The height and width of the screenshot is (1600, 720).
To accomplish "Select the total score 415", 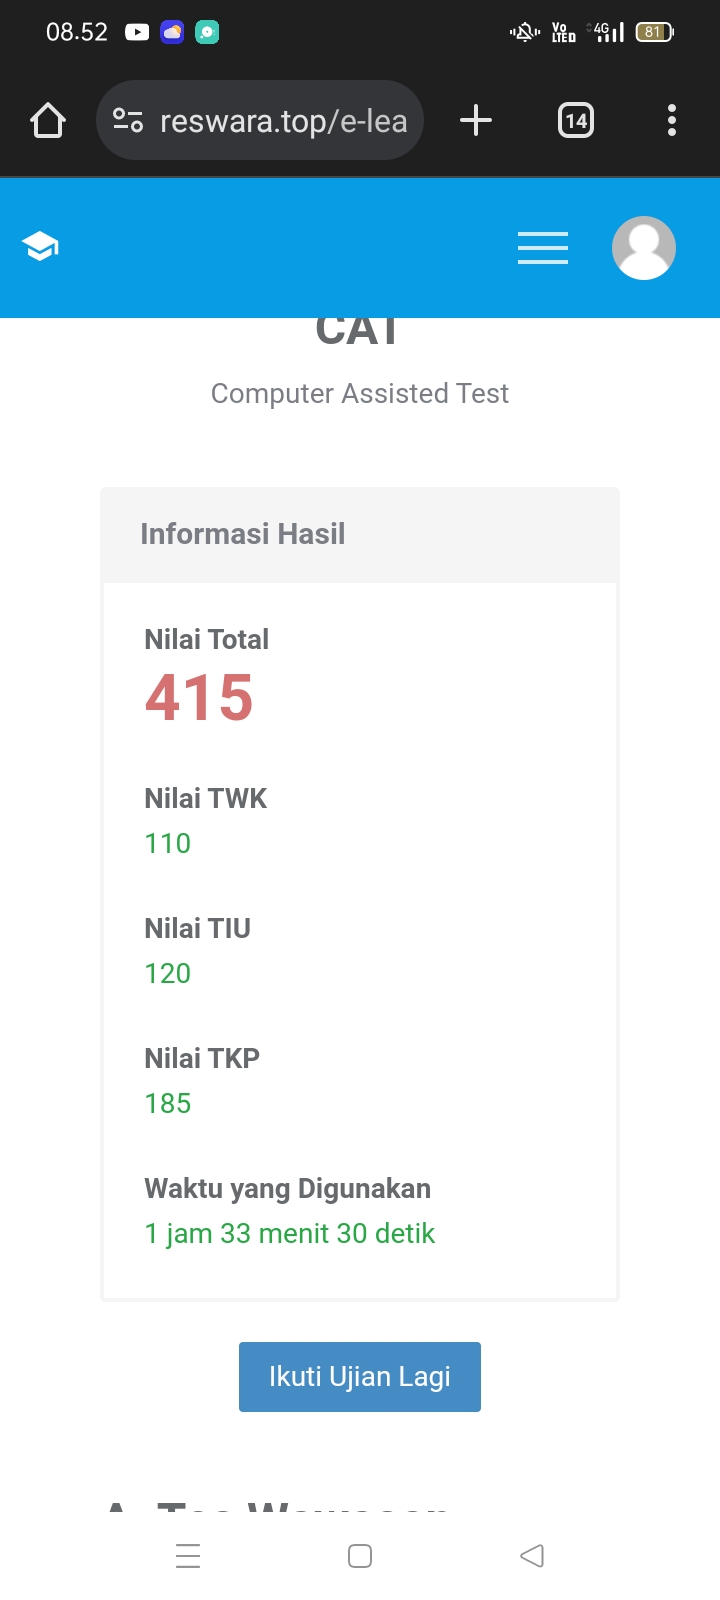I will (x=199, y=697).
